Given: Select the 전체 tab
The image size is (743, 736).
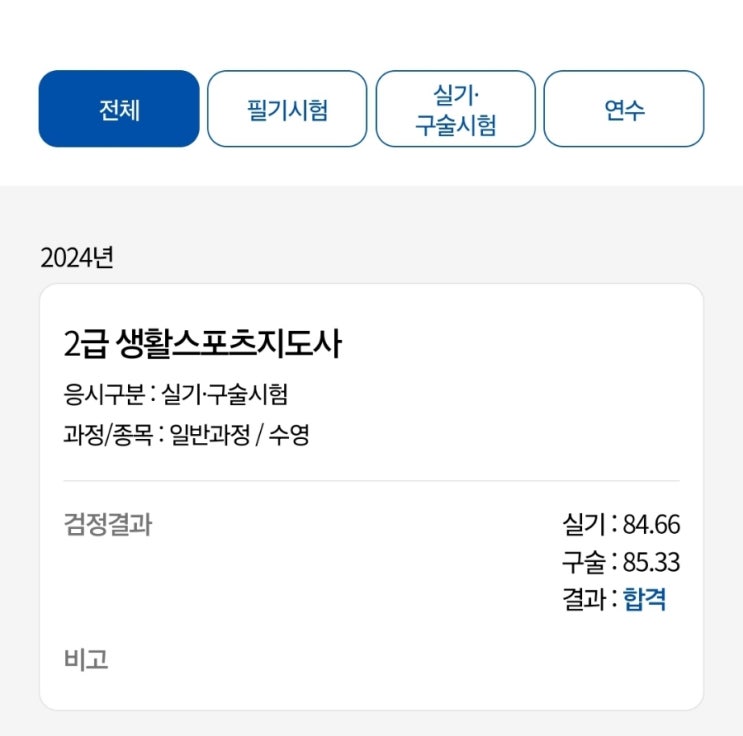Looking at the screenshot, I should (x=119, y=109).
